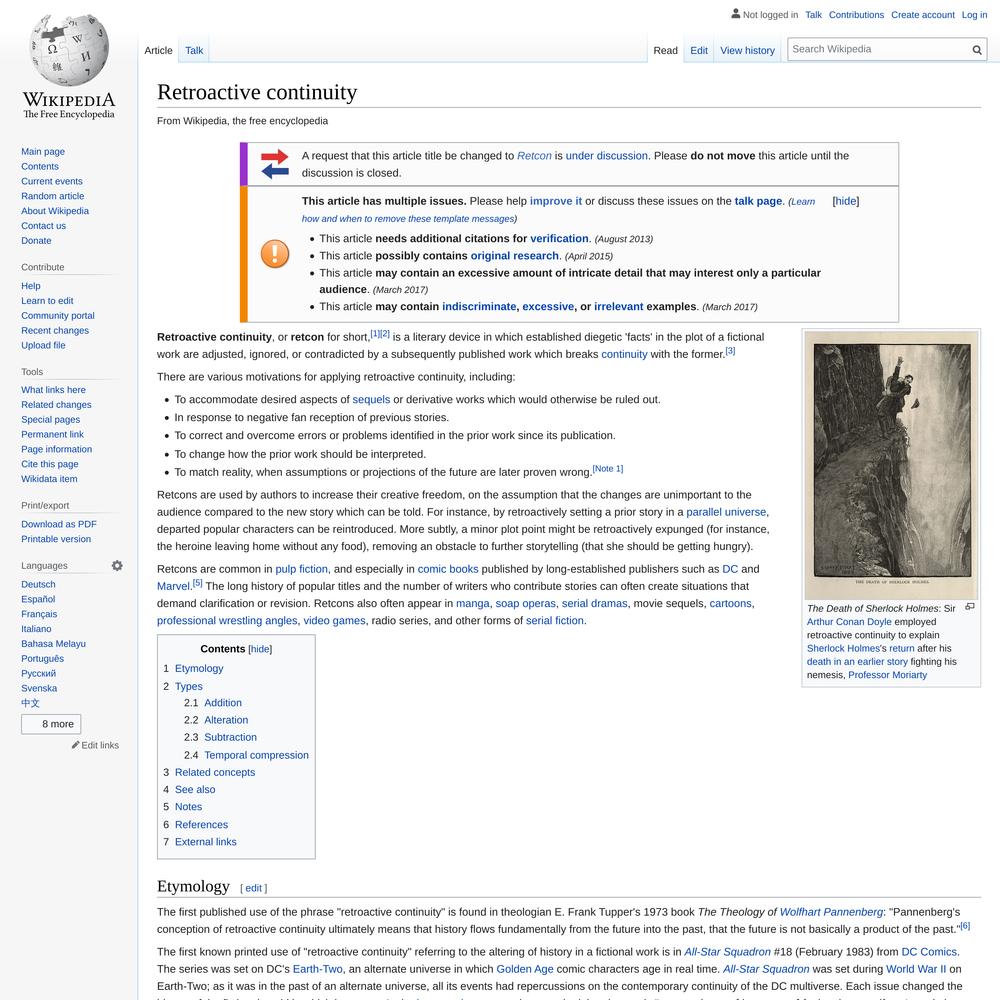Open the Death of Sherlock Holmes image

891,465
